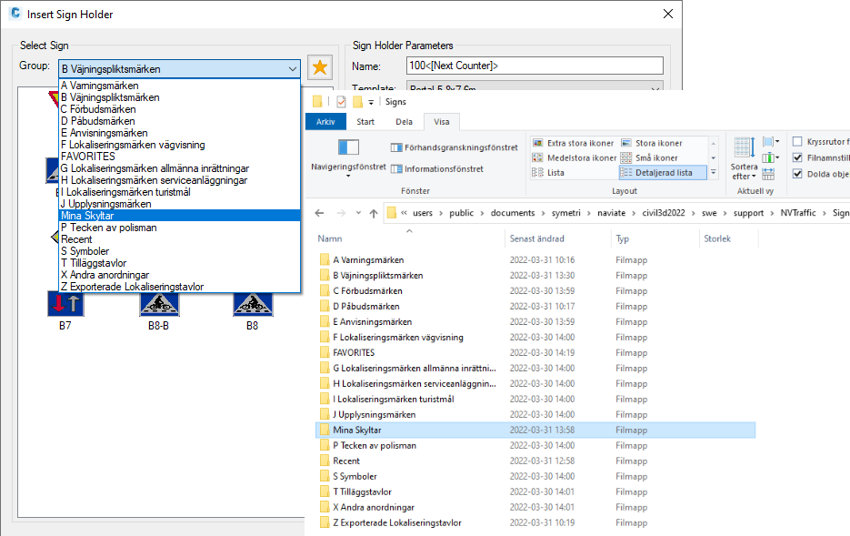Screen dimensions: 850x536
Task: Open the Arkiv tab in Explorer
Action: [325, 121]
